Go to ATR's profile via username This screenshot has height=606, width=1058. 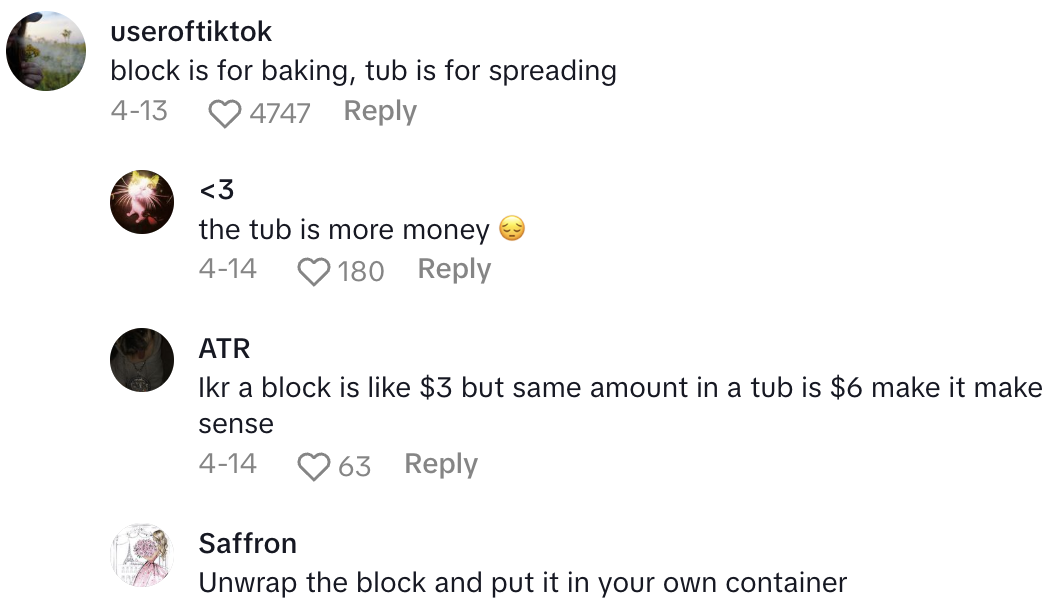click(224, 348)
